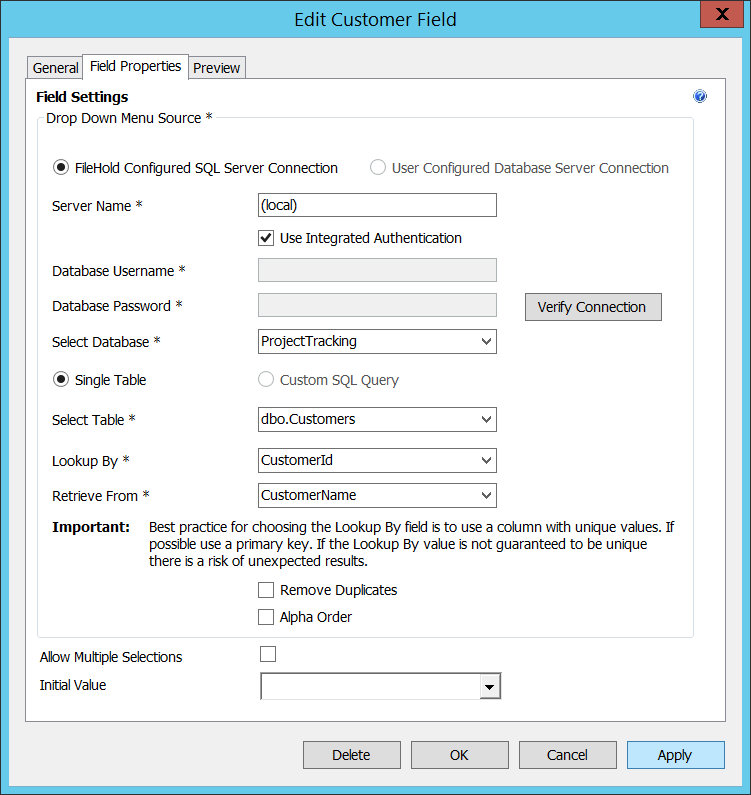This screenshot has height=795, width=751.
Task: Open the Select Database dropdown
Action: click(x=377, y=342)
